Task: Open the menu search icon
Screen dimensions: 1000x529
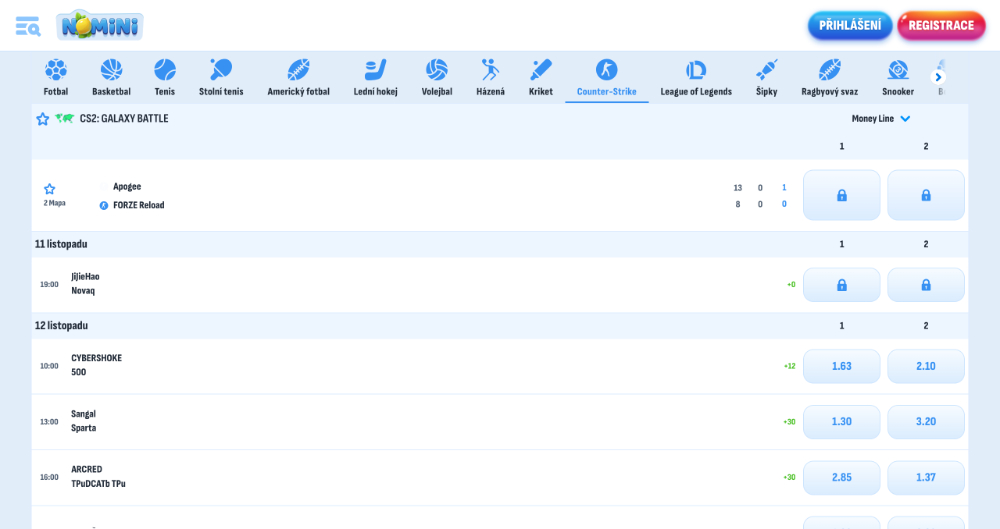Action: pos(27,26)
